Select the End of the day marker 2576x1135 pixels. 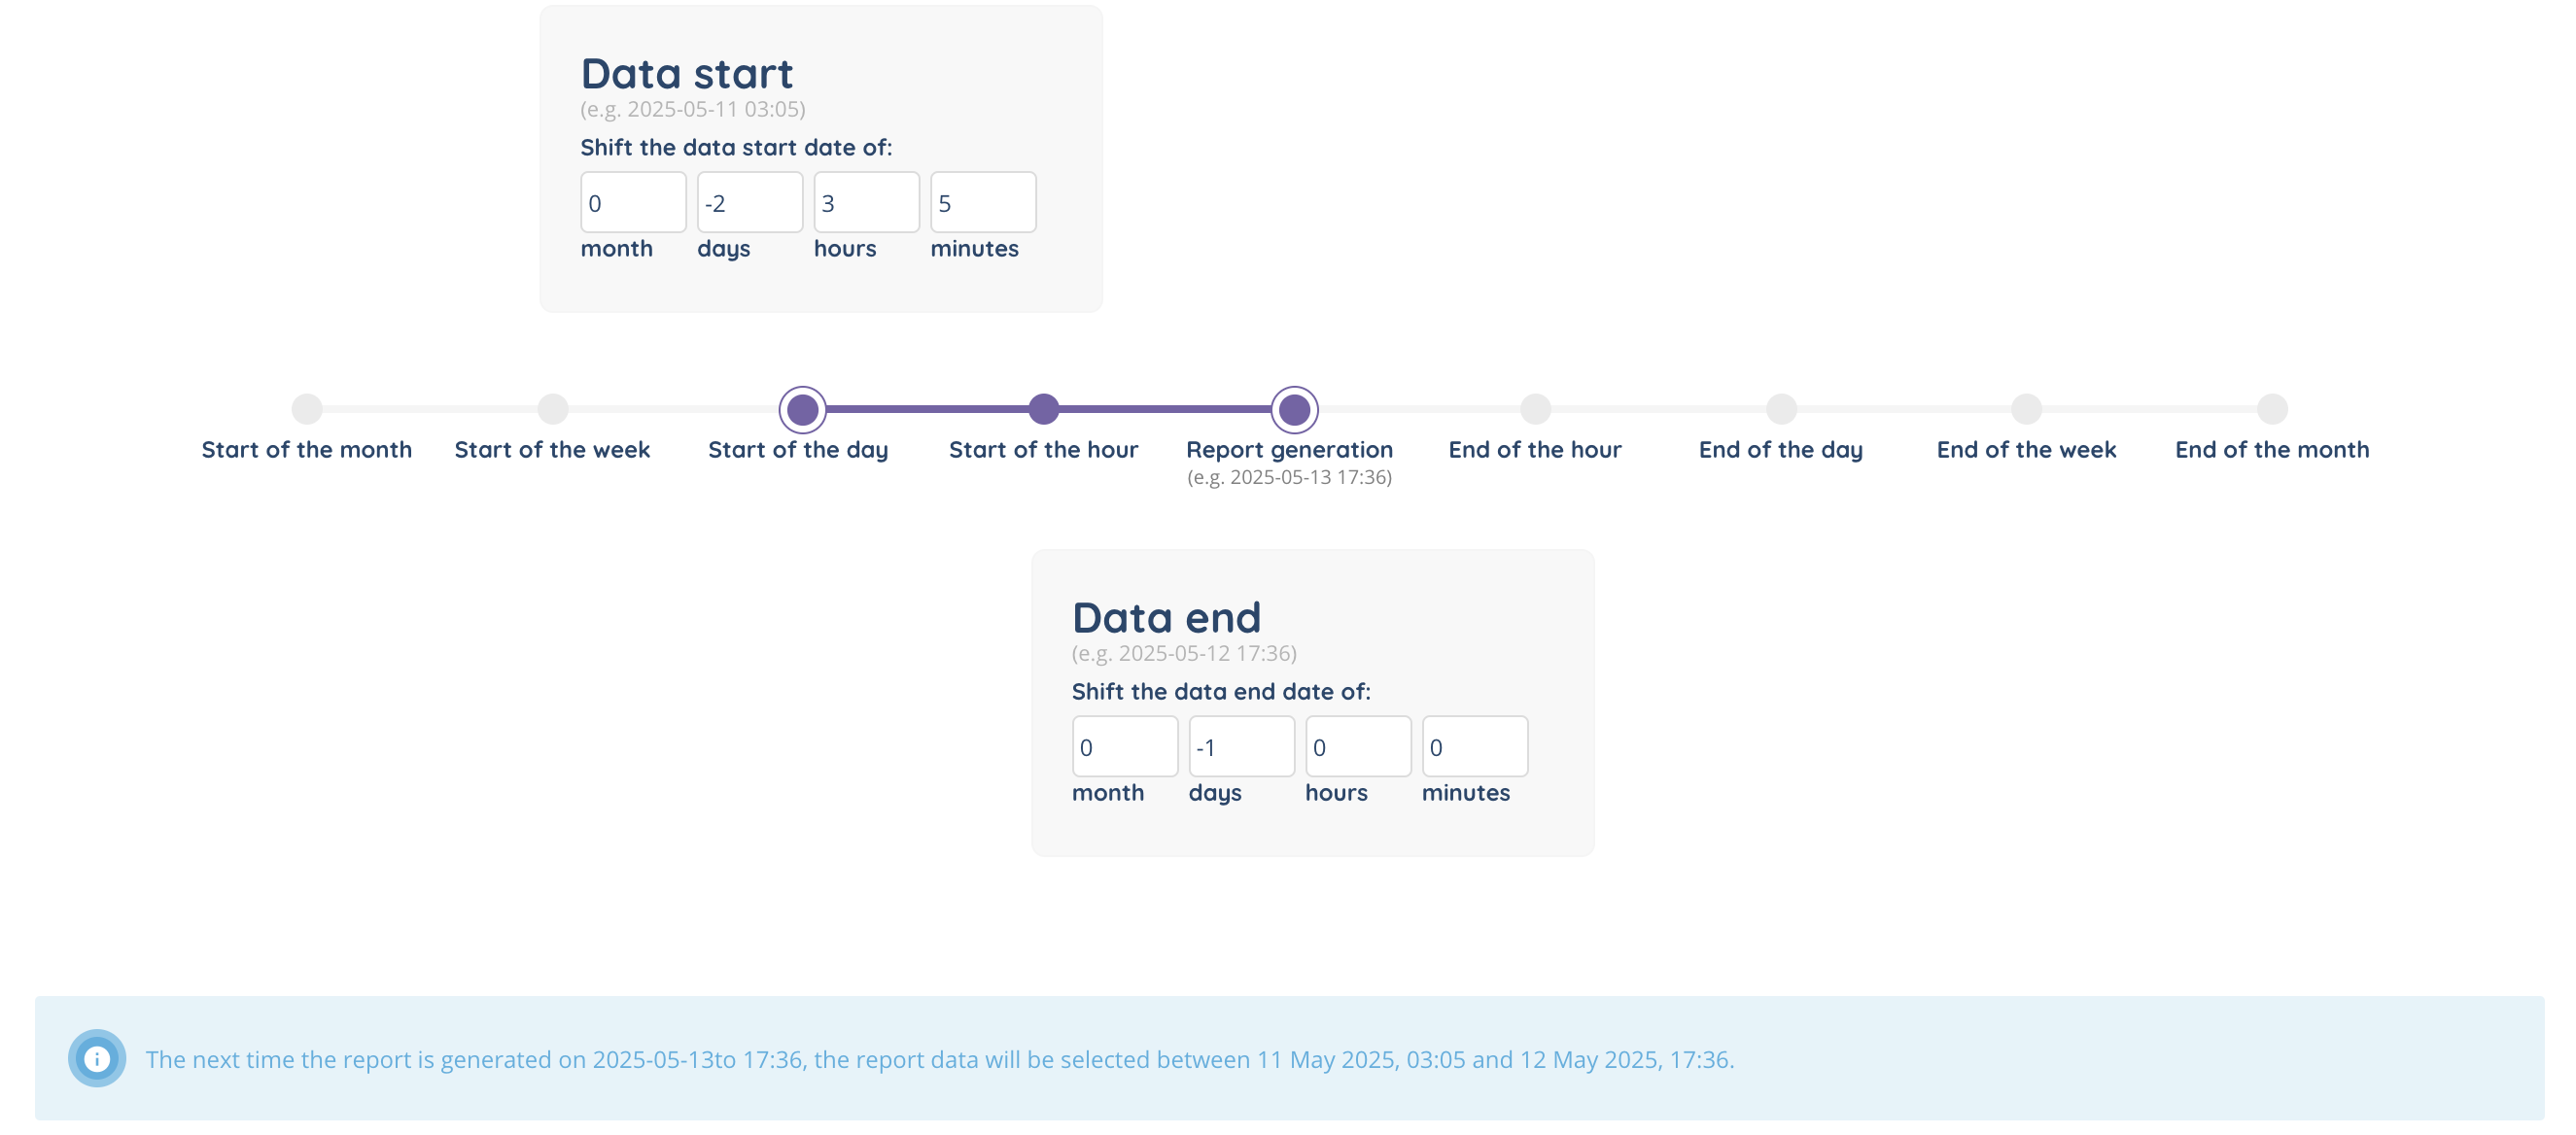(1781, 409)
